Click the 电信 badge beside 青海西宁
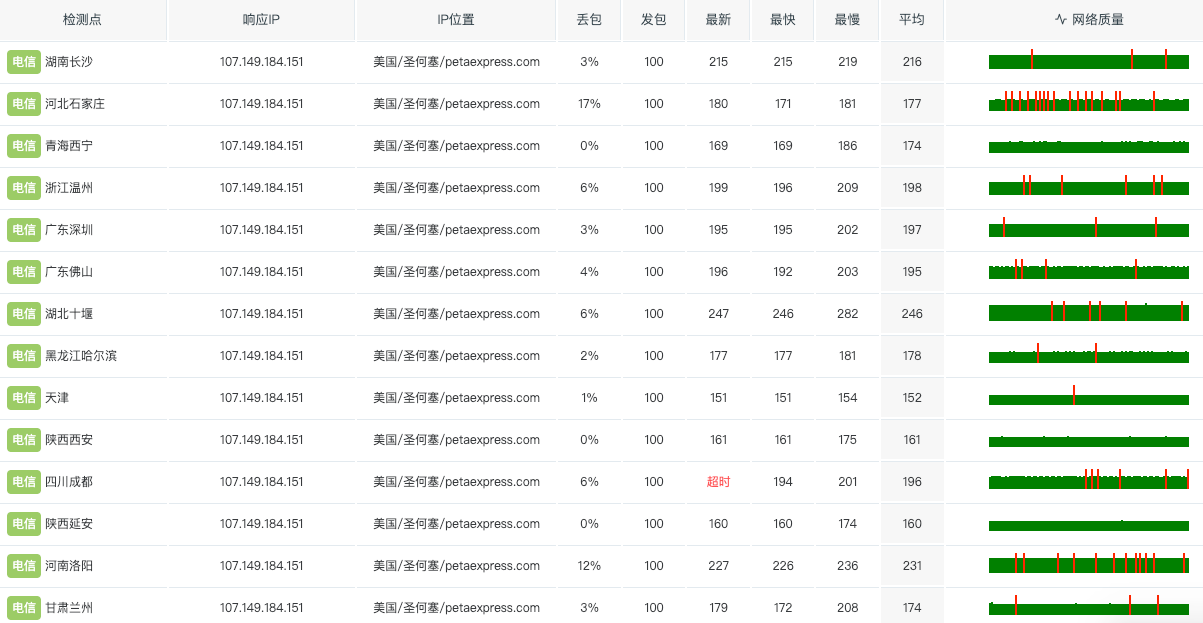The image size is (1203, 623). point(23,146)
